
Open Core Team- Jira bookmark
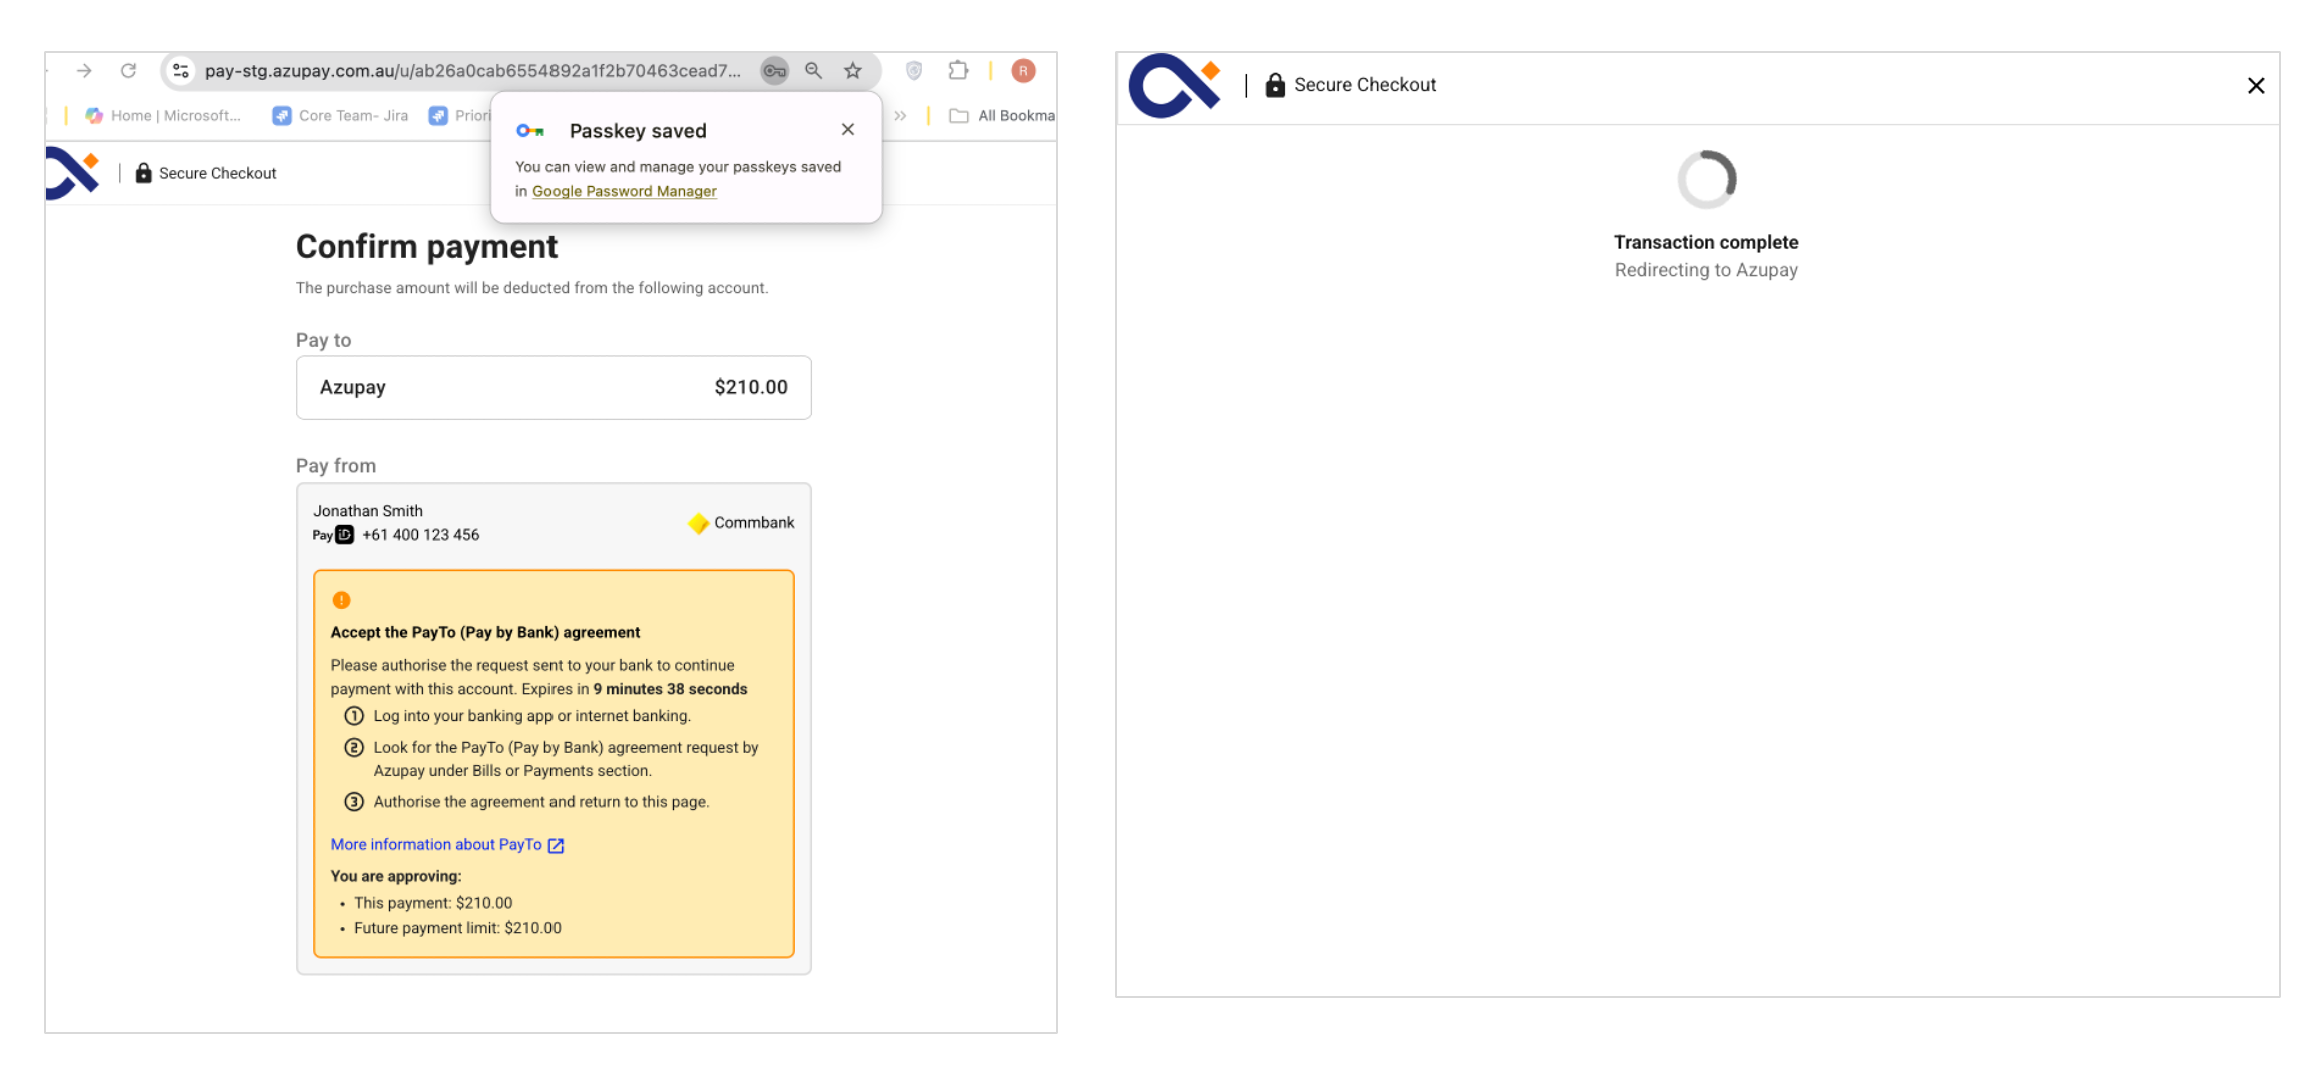pos(341,116)
